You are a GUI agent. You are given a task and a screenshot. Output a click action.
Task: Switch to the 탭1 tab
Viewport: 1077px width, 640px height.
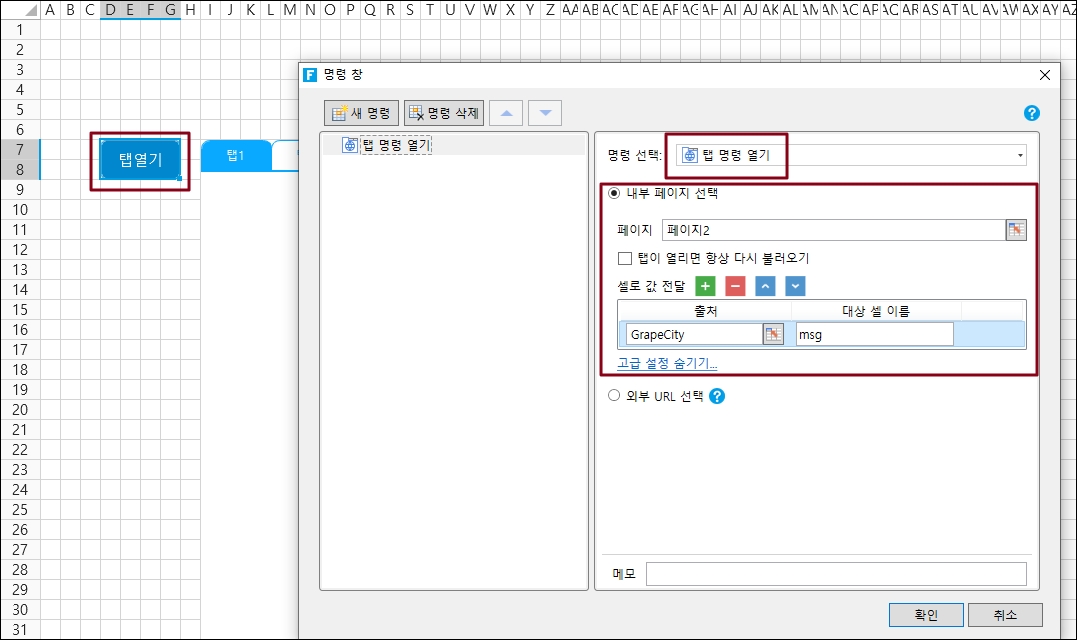pyautogui.click(x=235, y=156)
